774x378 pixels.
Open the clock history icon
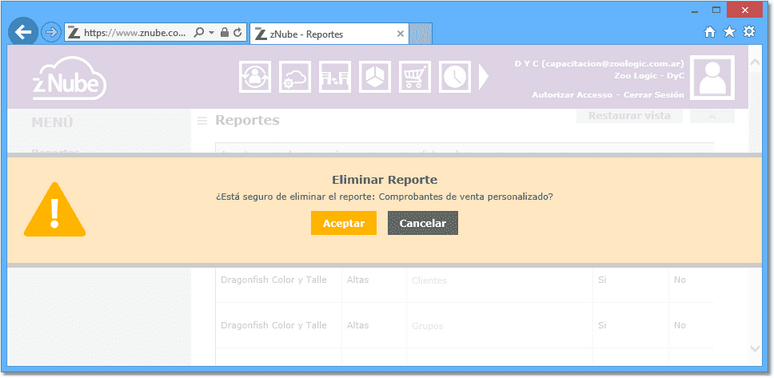click(455, 77)
